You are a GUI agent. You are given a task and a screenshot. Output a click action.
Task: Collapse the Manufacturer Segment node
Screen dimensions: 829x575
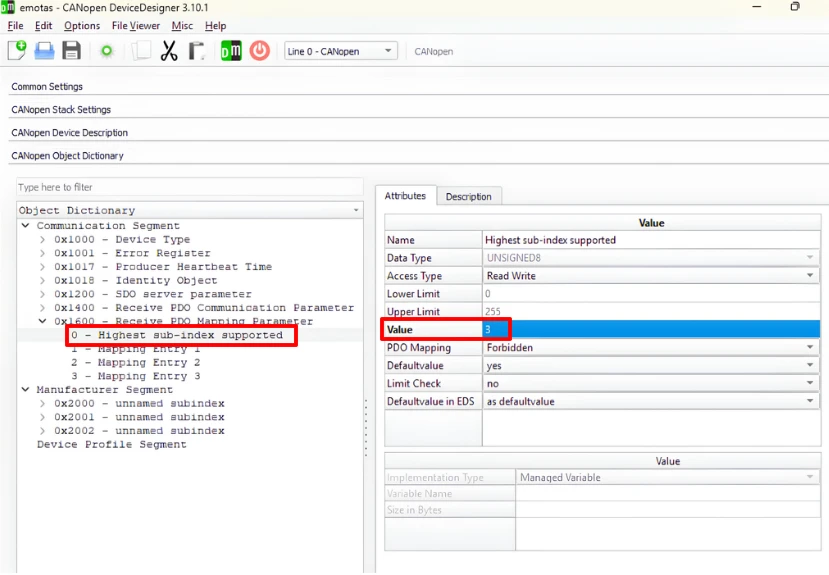point(25,389)
